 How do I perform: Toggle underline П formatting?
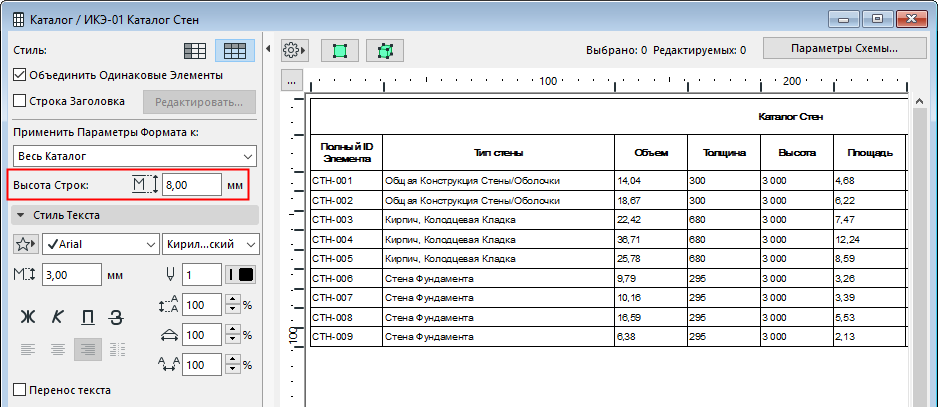[87, 317]
